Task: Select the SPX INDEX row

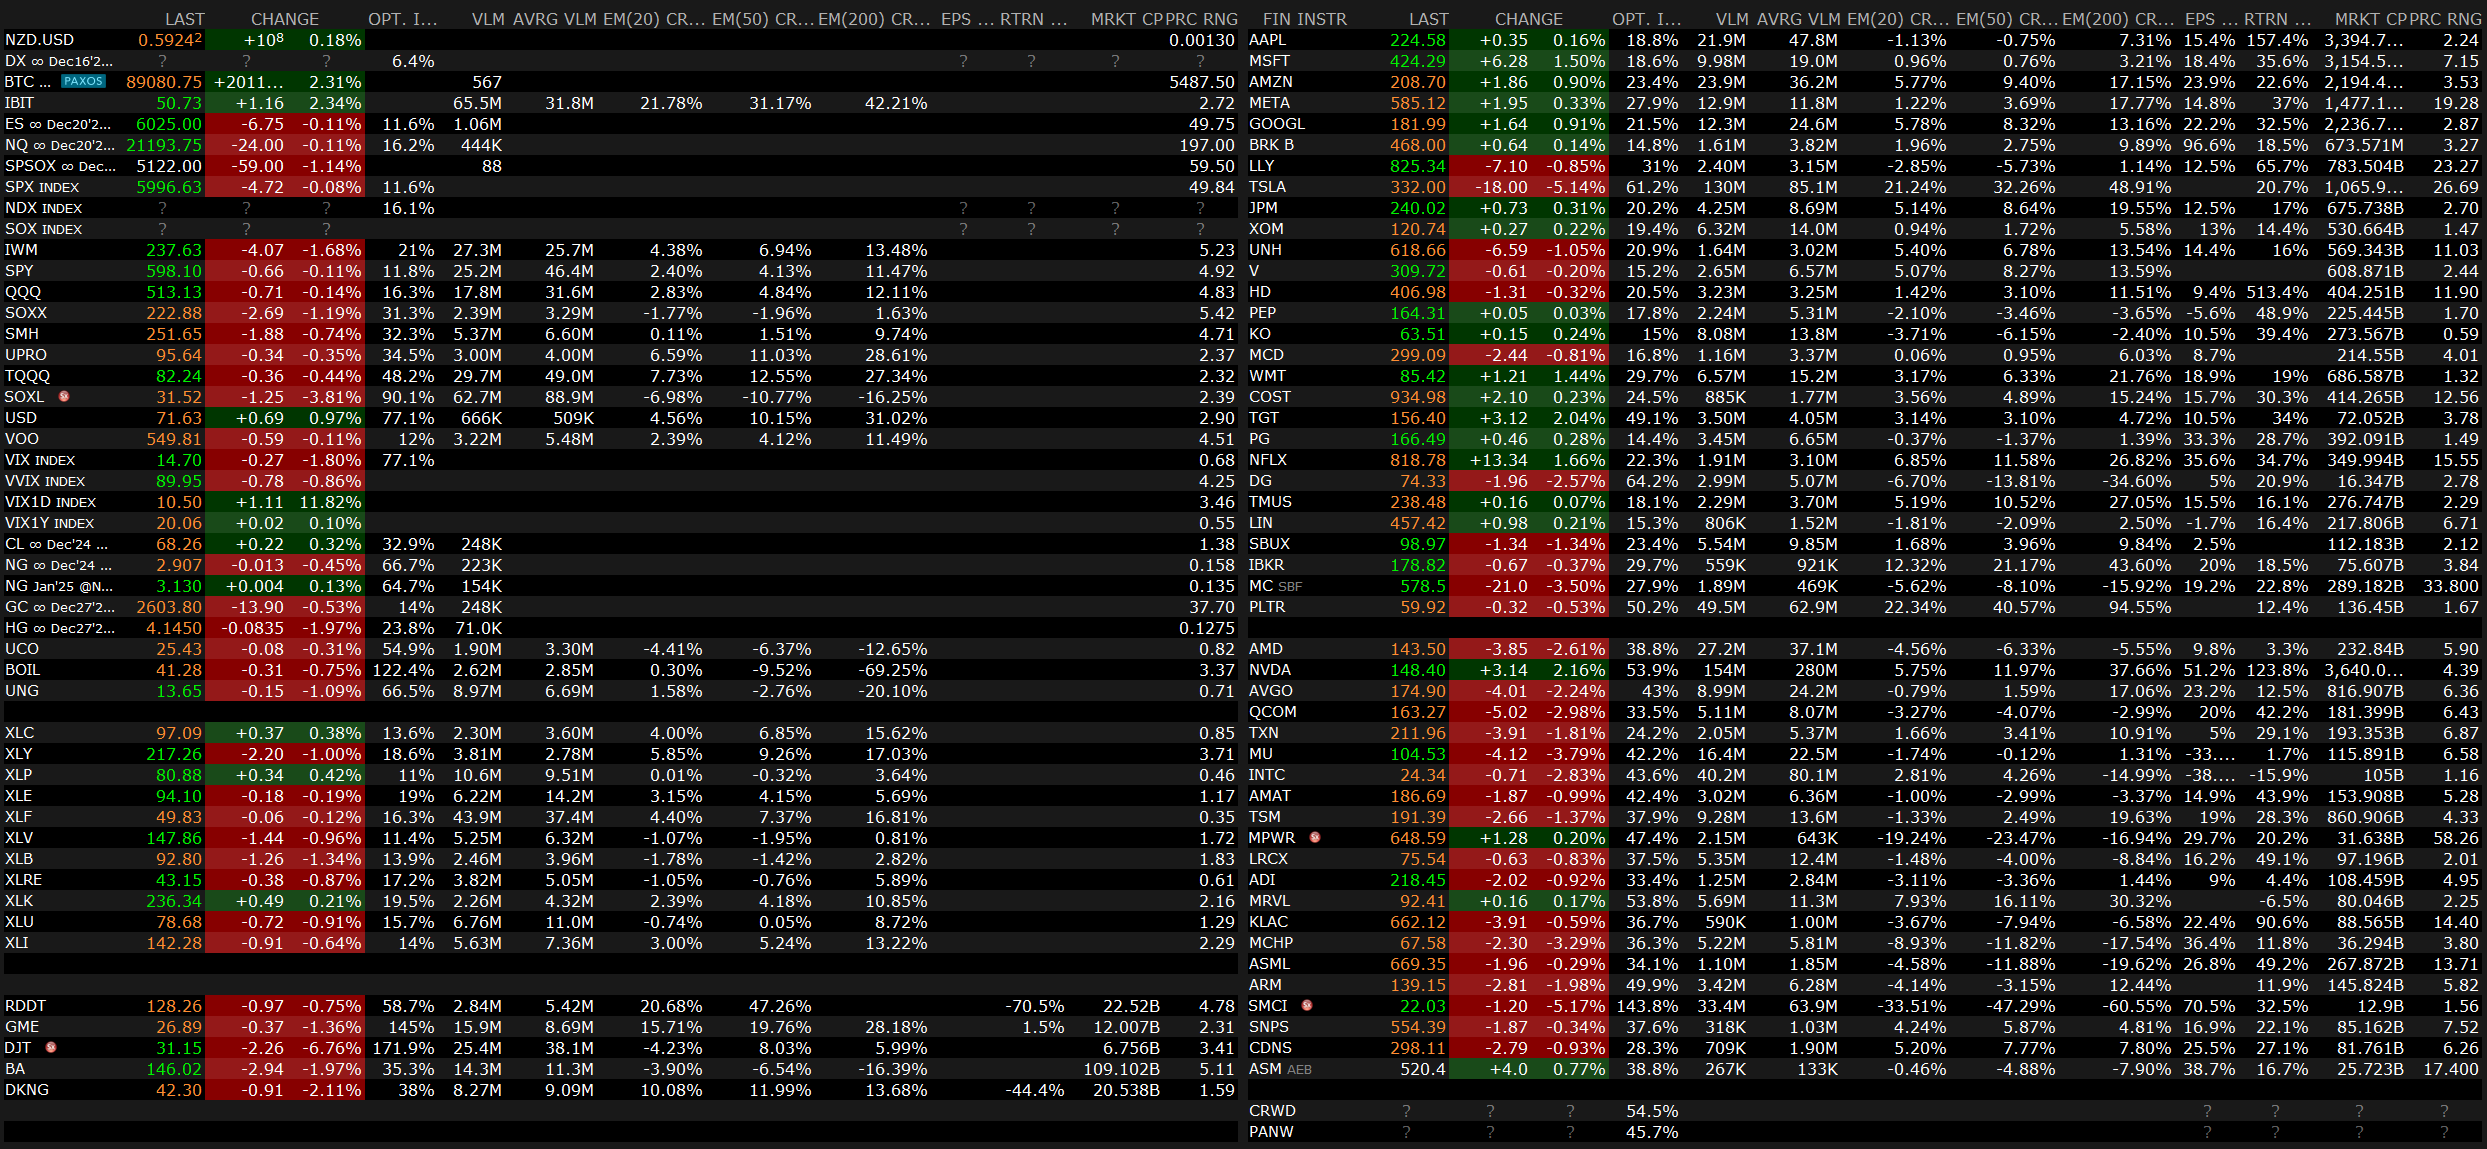Action: pyautogui.click(x=620, y=187)
